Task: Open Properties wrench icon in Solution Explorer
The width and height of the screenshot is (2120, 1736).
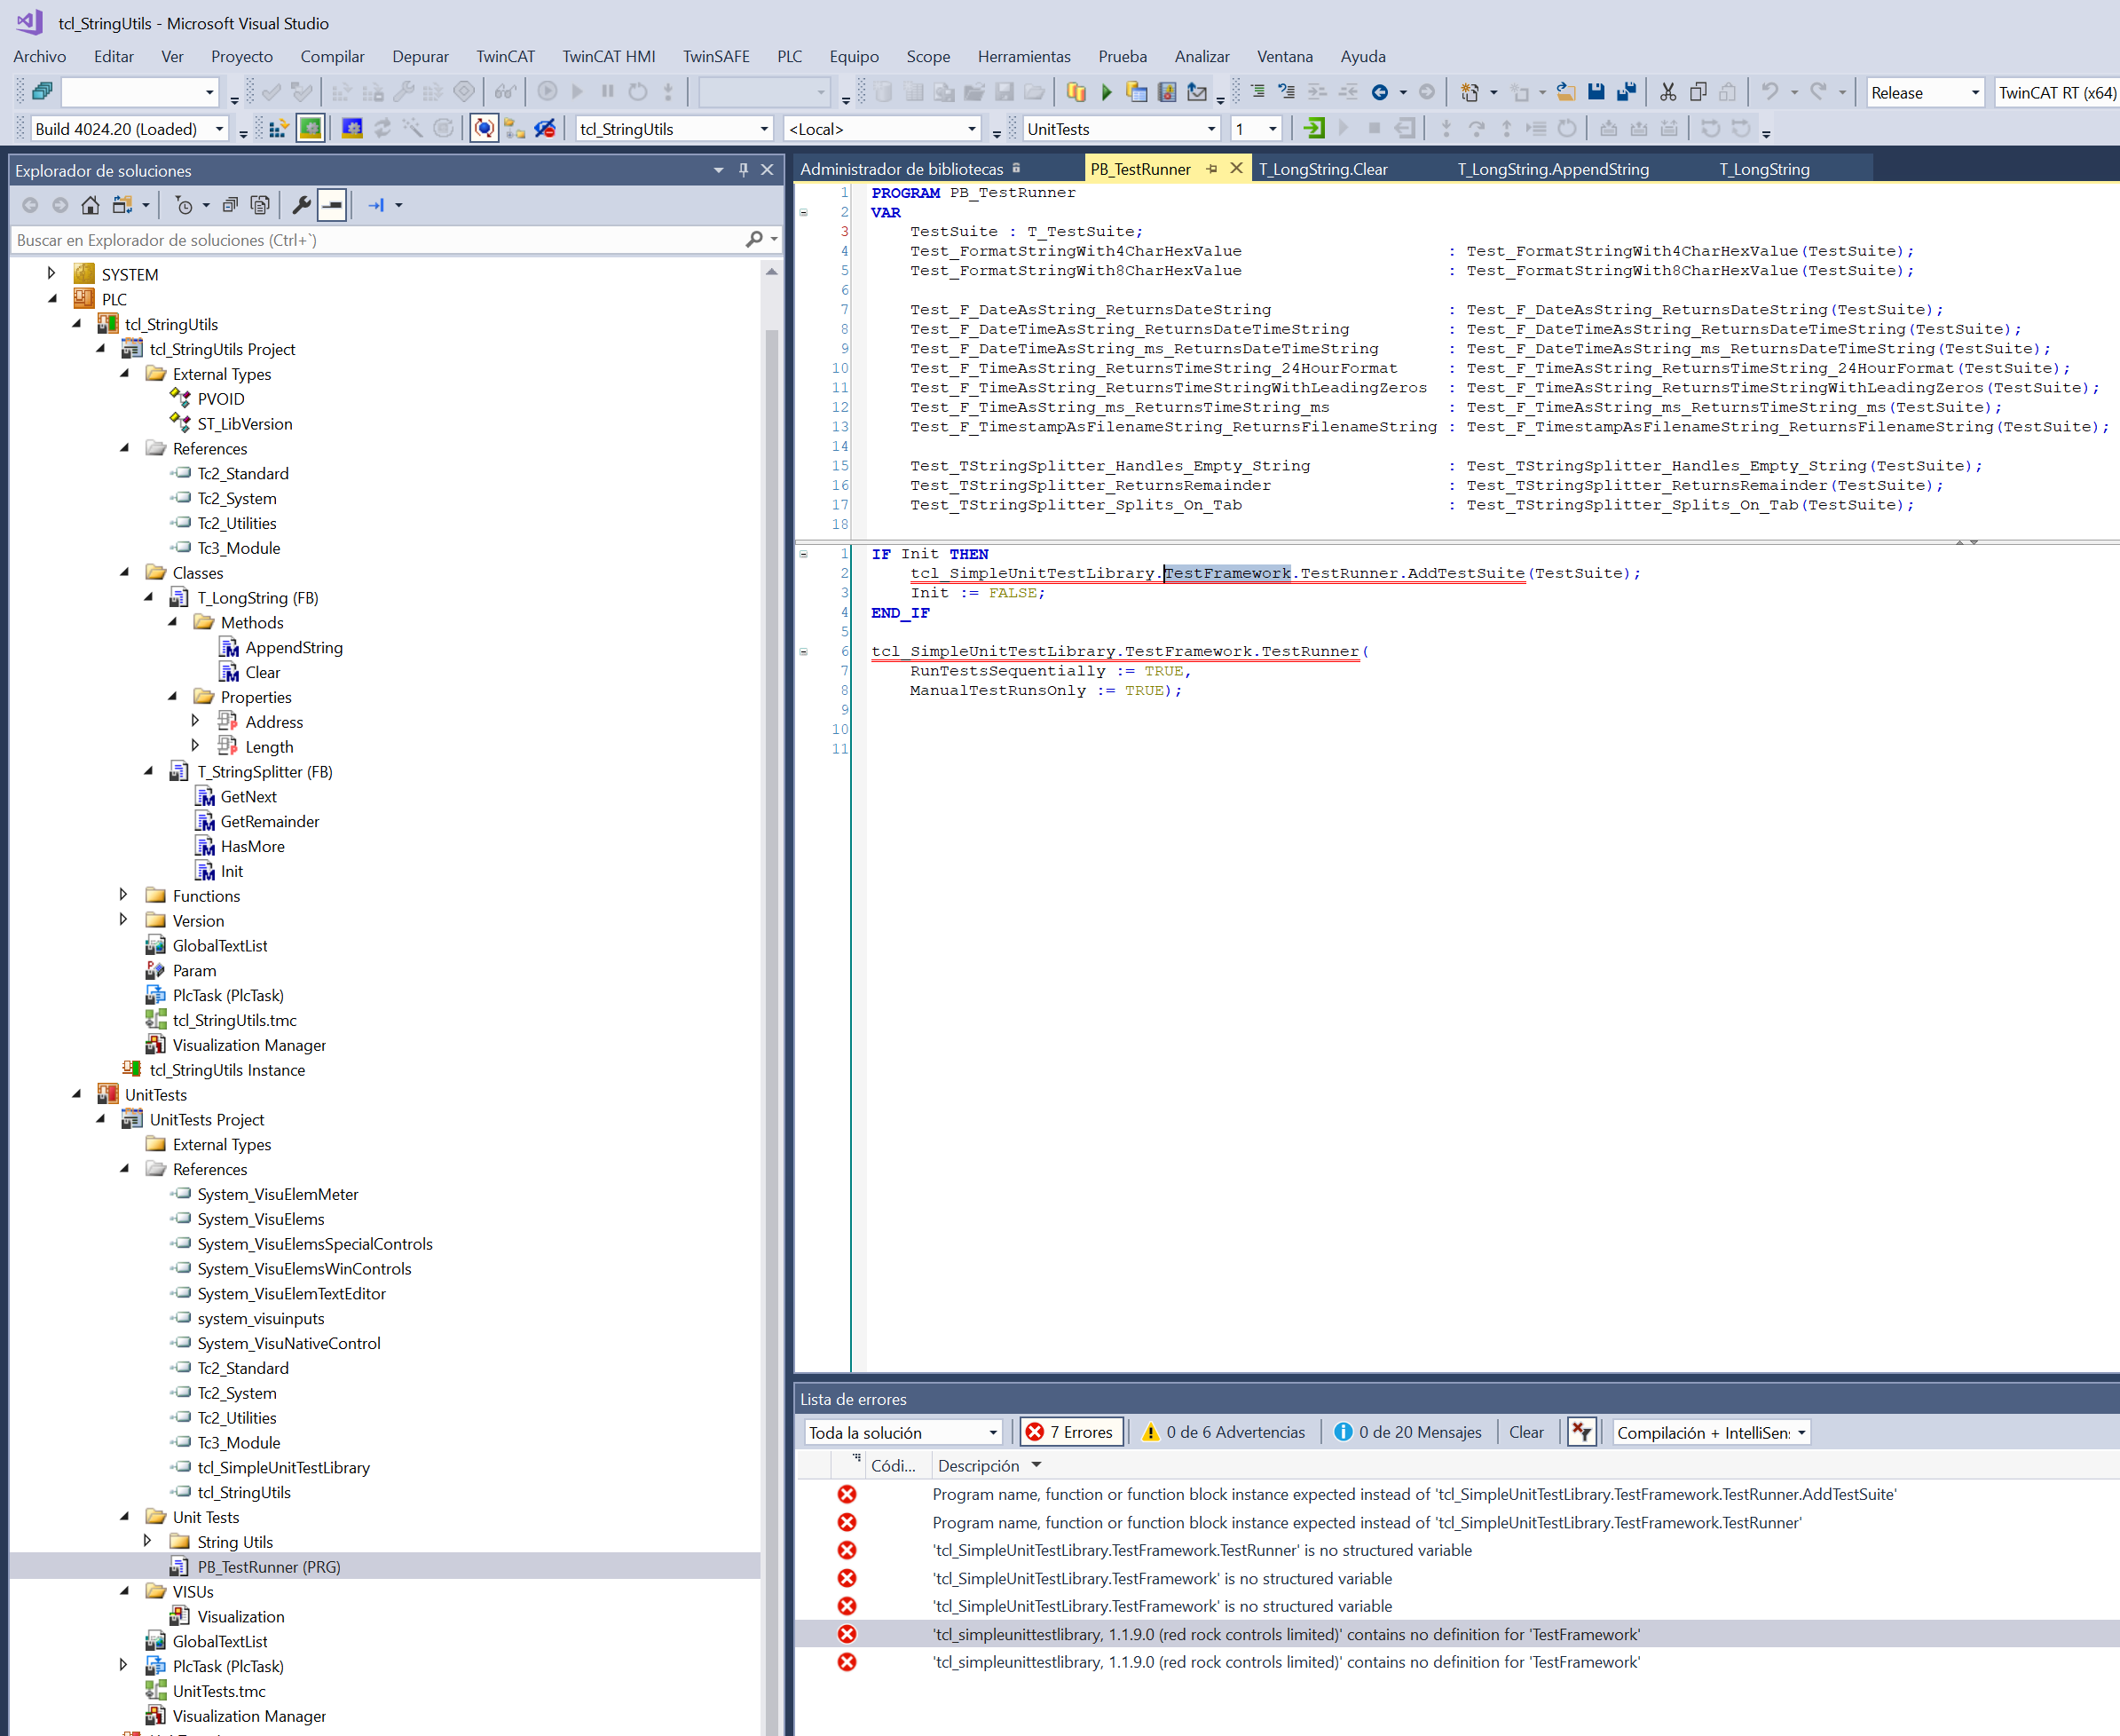Action: point(300,205)
